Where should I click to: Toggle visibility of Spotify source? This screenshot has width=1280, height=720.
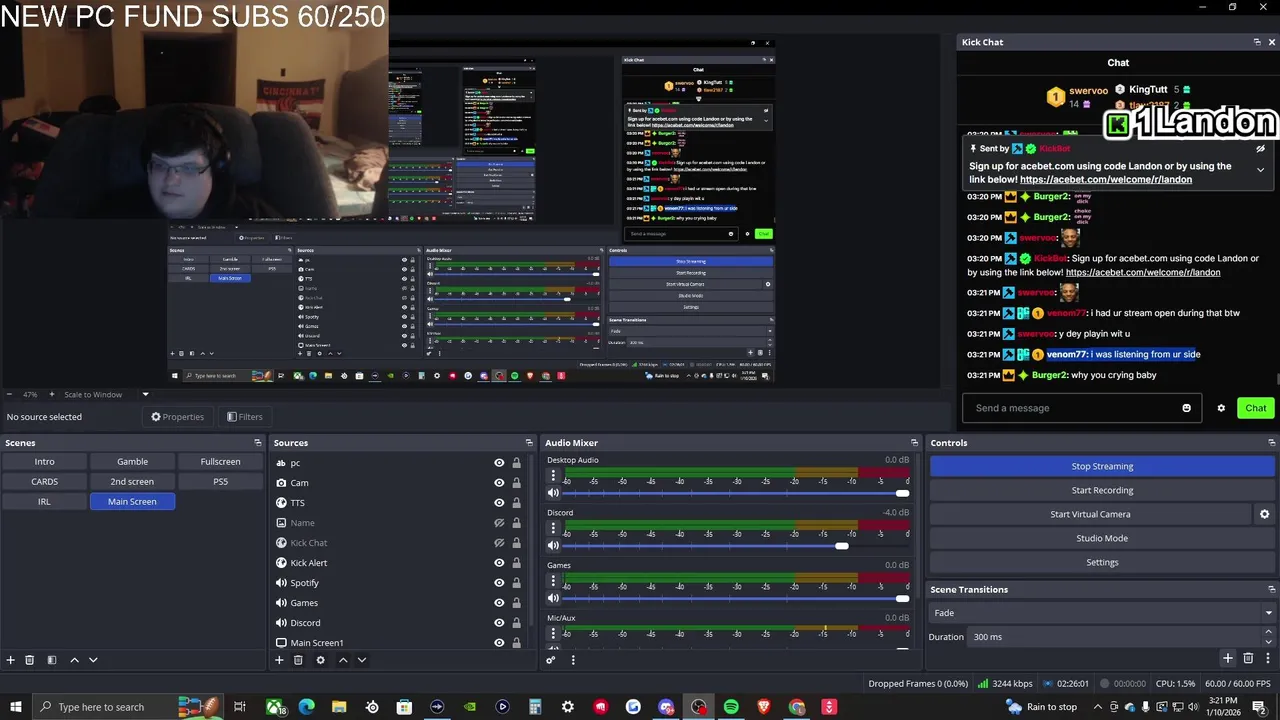click(x=499, y=583)
